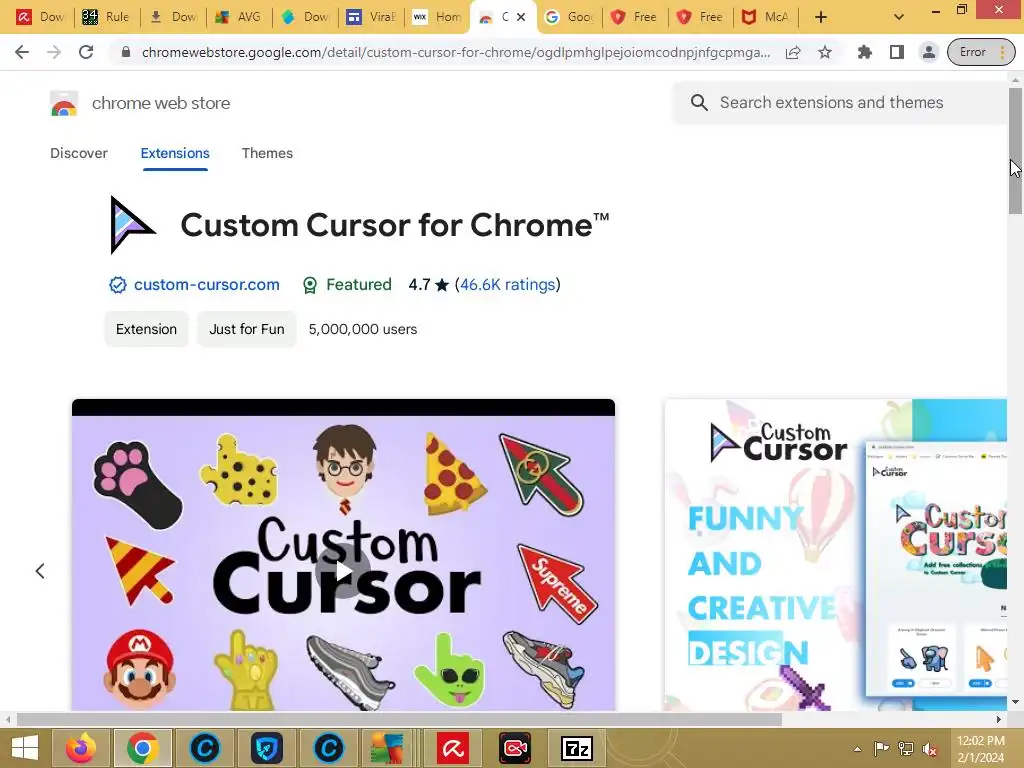Click the Custom Cursor extension logo
This screenshot has width=1024, height=768.
pos(131,225)
